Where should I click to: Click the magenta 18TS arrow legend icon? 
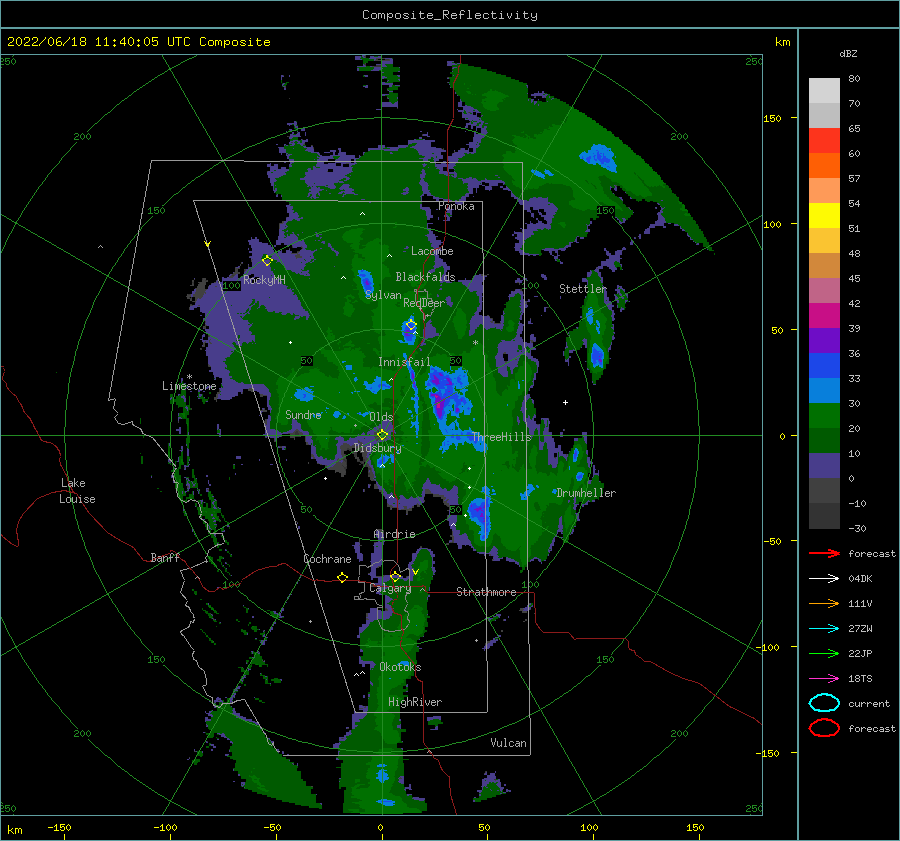click(824, 679)
